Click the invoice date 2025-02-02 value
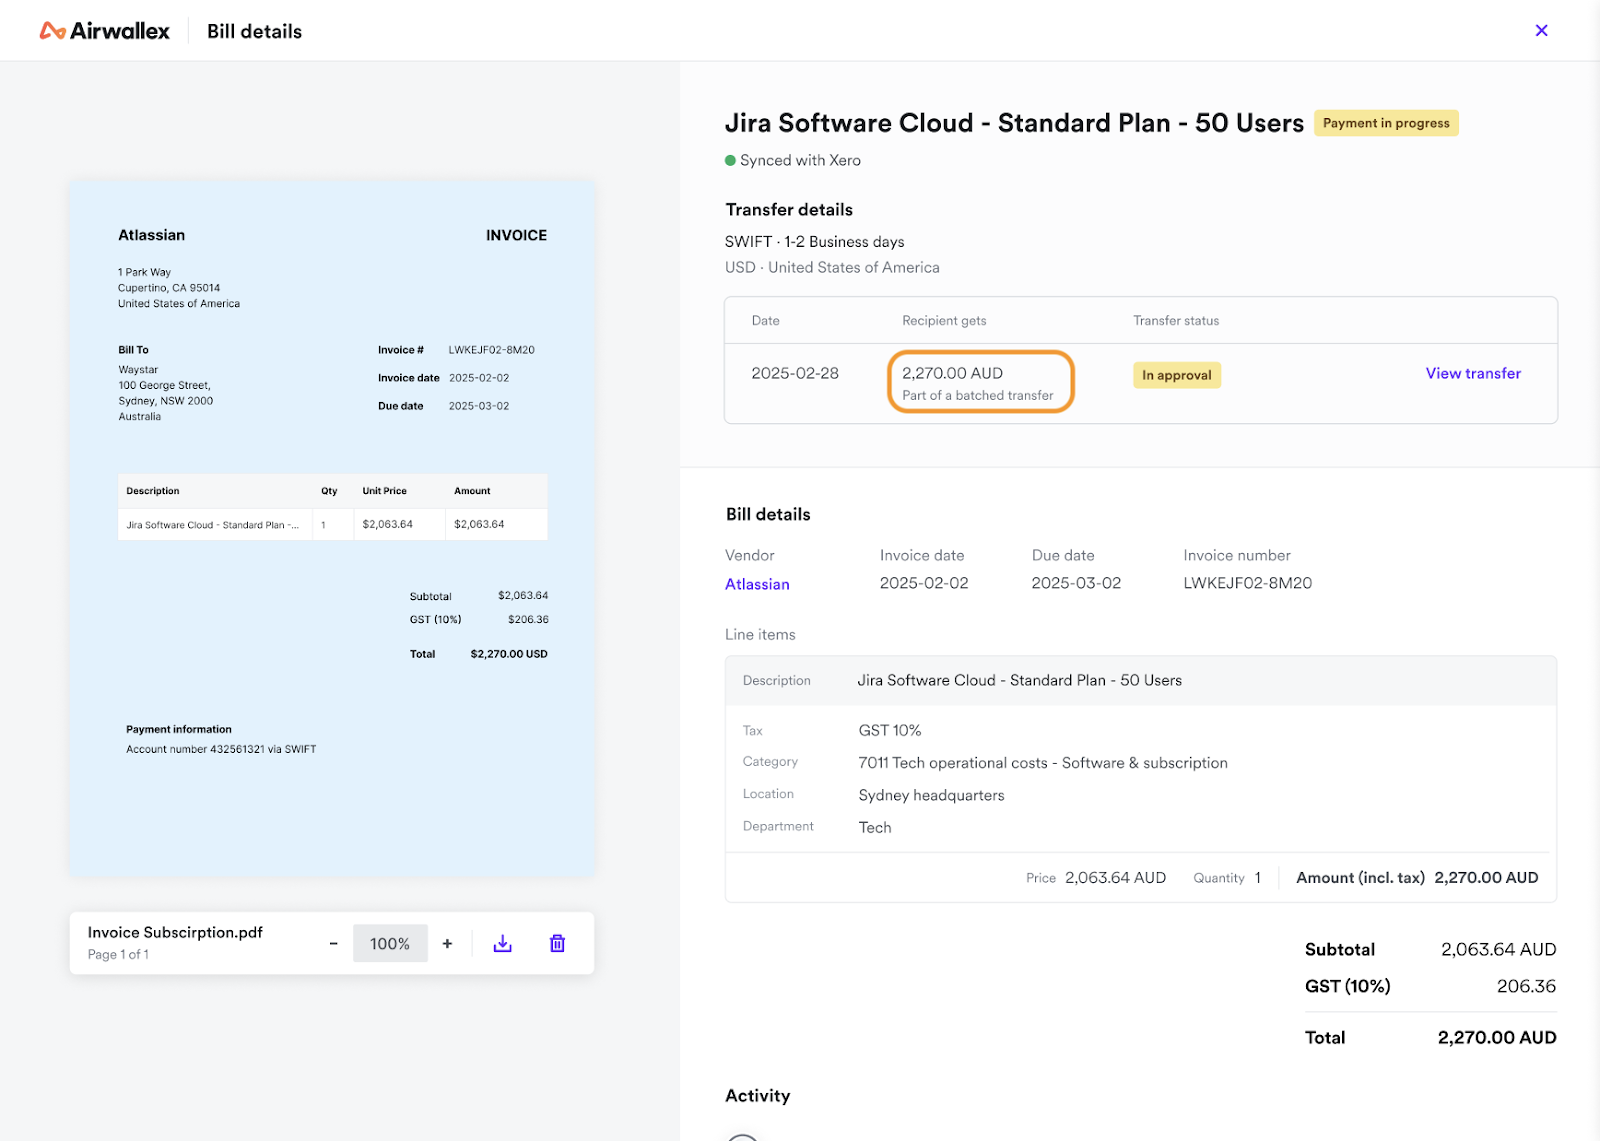The width and height of the screenshot is (1600, 1141). point(924,583)
